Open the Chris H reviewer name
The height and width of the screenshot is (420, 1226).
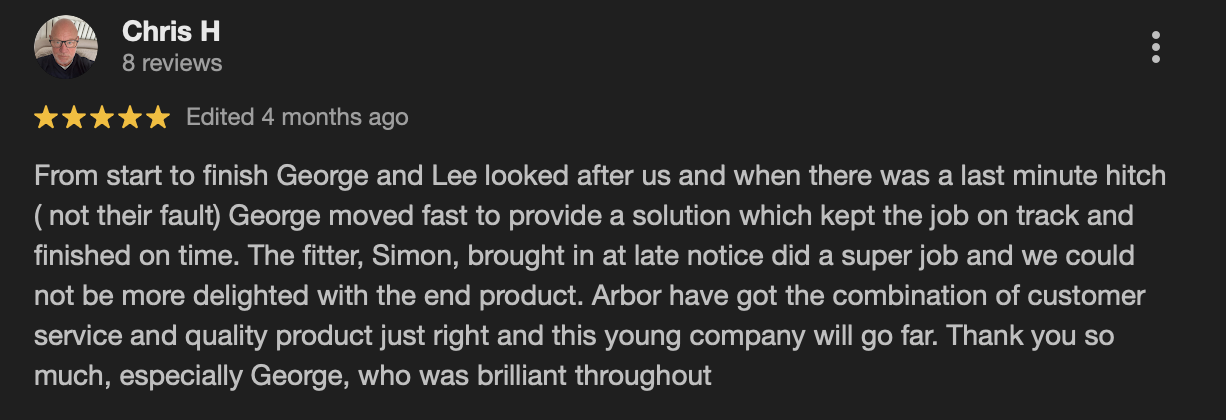coord(171,32)
